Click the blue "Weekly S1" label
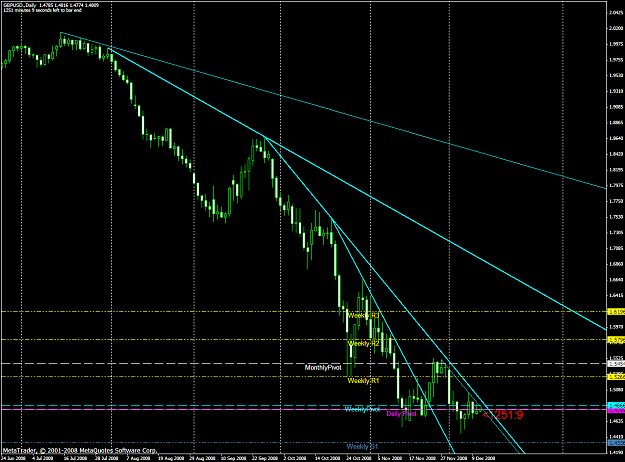The height and width of the screenshot is (462, 625). coord(362,447)
